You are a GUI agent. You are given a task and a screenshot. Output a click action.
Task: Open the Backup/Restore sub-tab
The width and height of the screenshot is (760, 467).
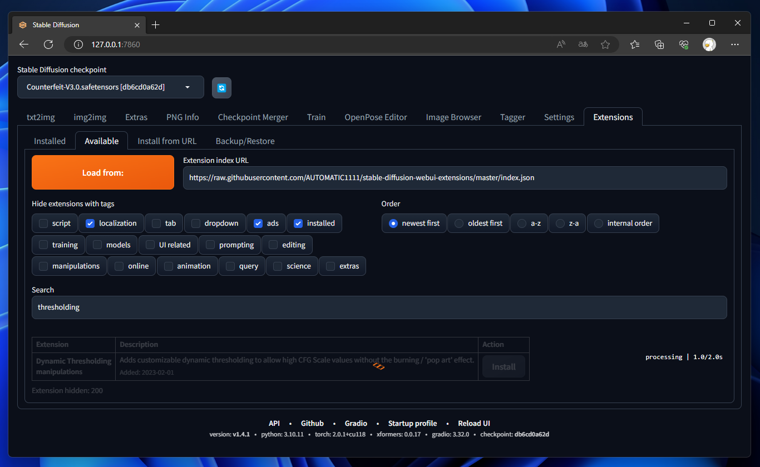(x=245, y=141)
